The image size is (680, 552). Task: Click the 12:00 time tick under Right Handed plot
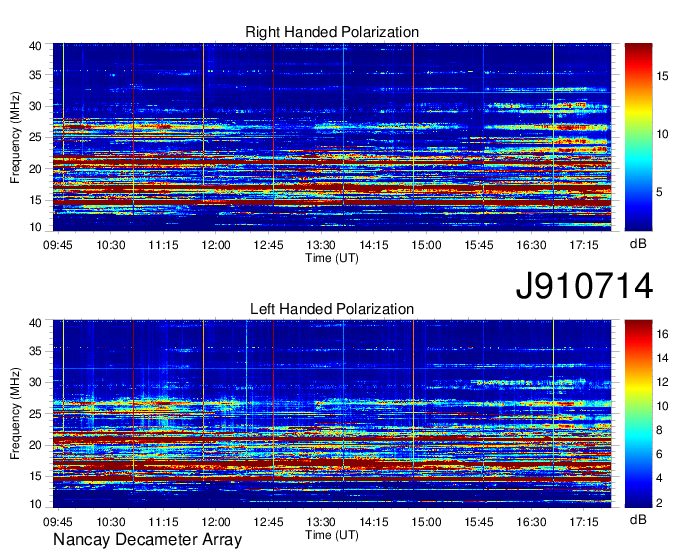(216, 245)
